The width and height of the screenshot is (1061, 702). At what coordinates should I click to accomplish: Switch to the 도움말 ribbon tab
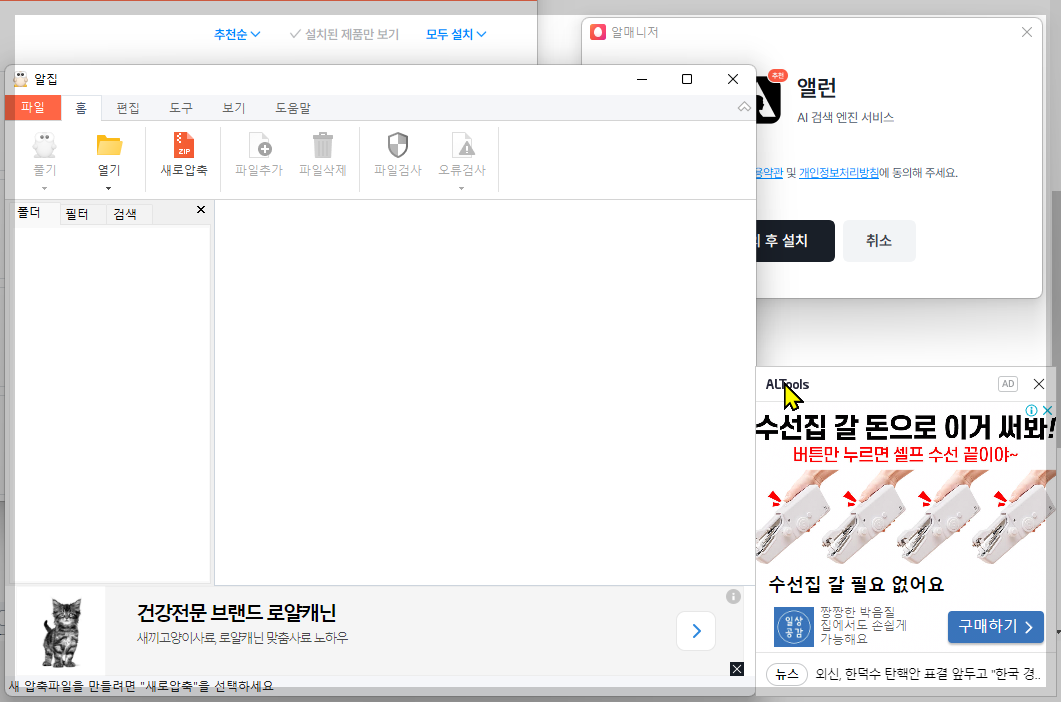[293, 108]
